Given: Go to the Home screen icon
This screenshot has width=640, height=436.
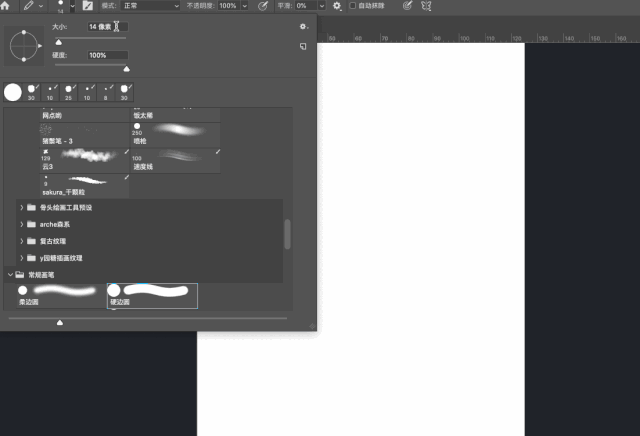Looking at the screenshot, I should (5, 6).
